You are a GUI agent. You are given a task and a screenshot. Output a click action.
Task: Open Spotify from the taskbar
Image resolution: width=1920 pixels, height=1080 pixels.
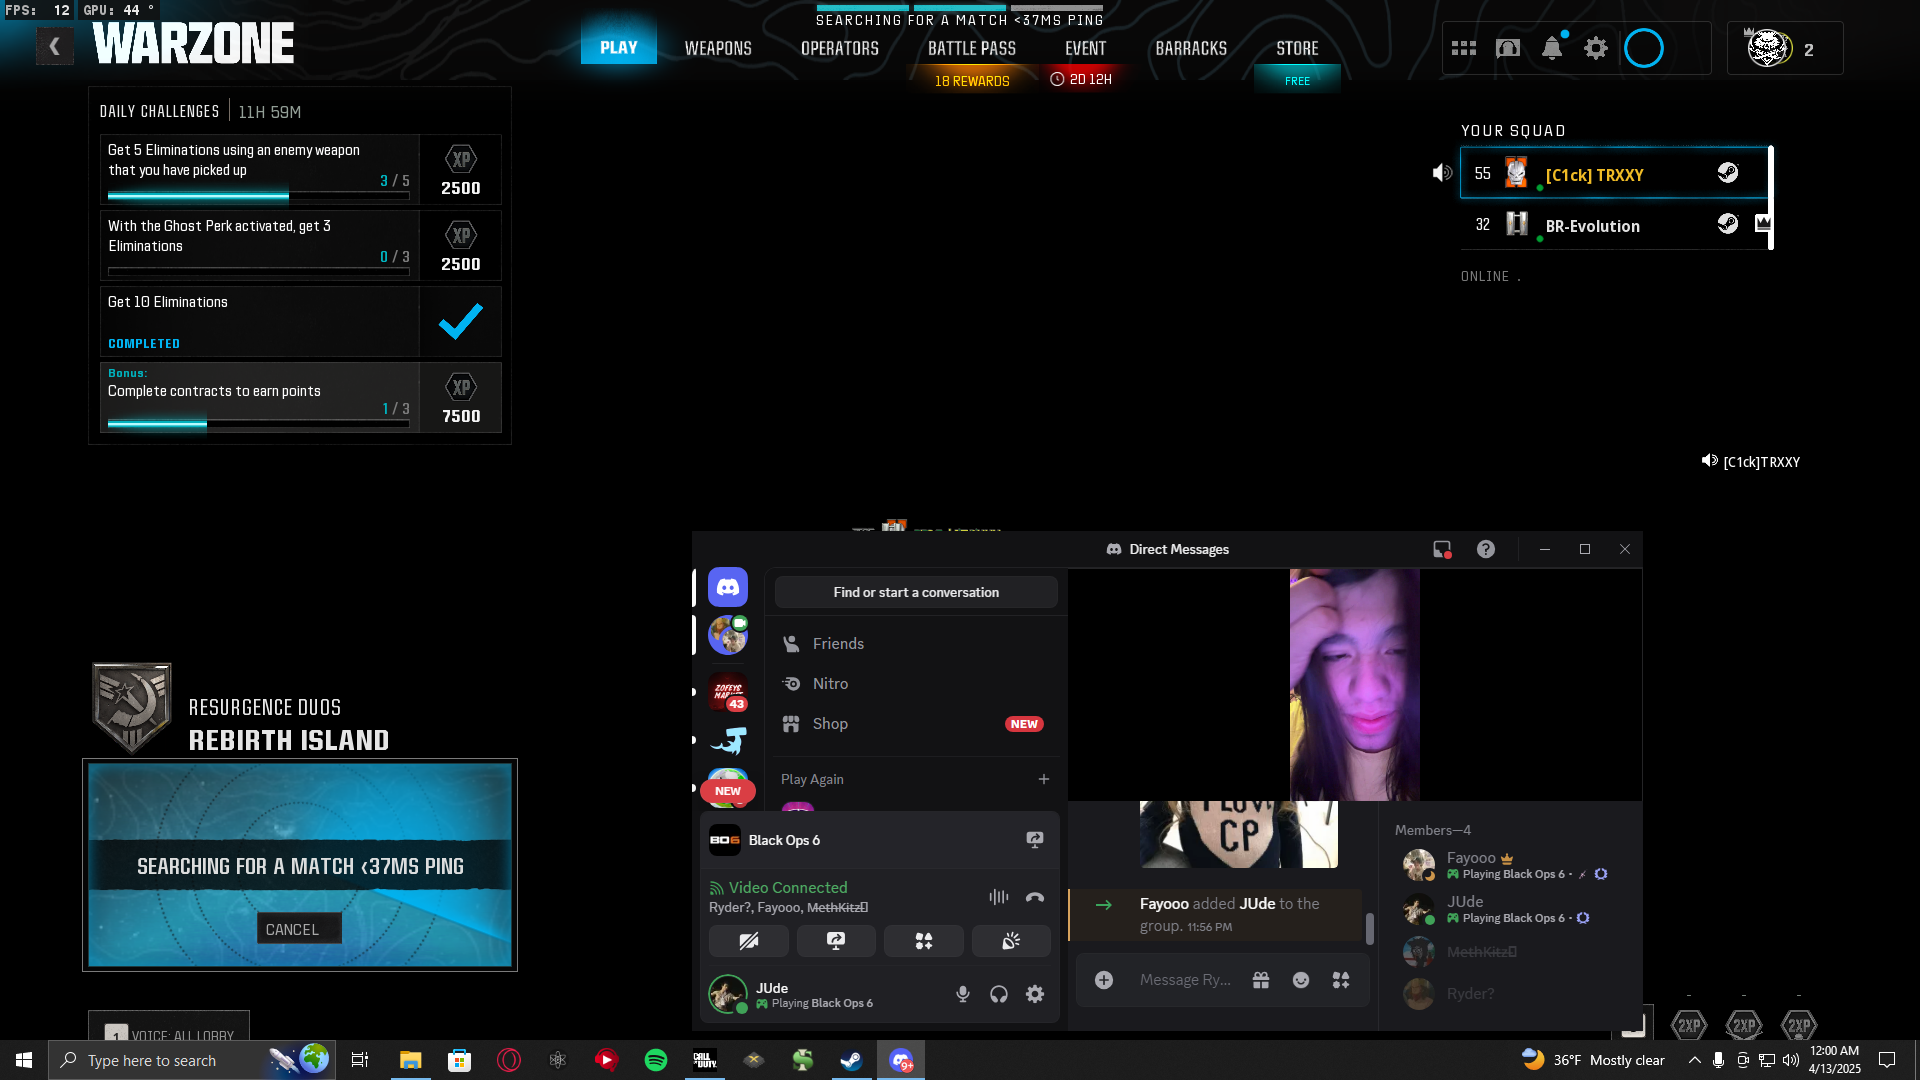pos(656,1060)
